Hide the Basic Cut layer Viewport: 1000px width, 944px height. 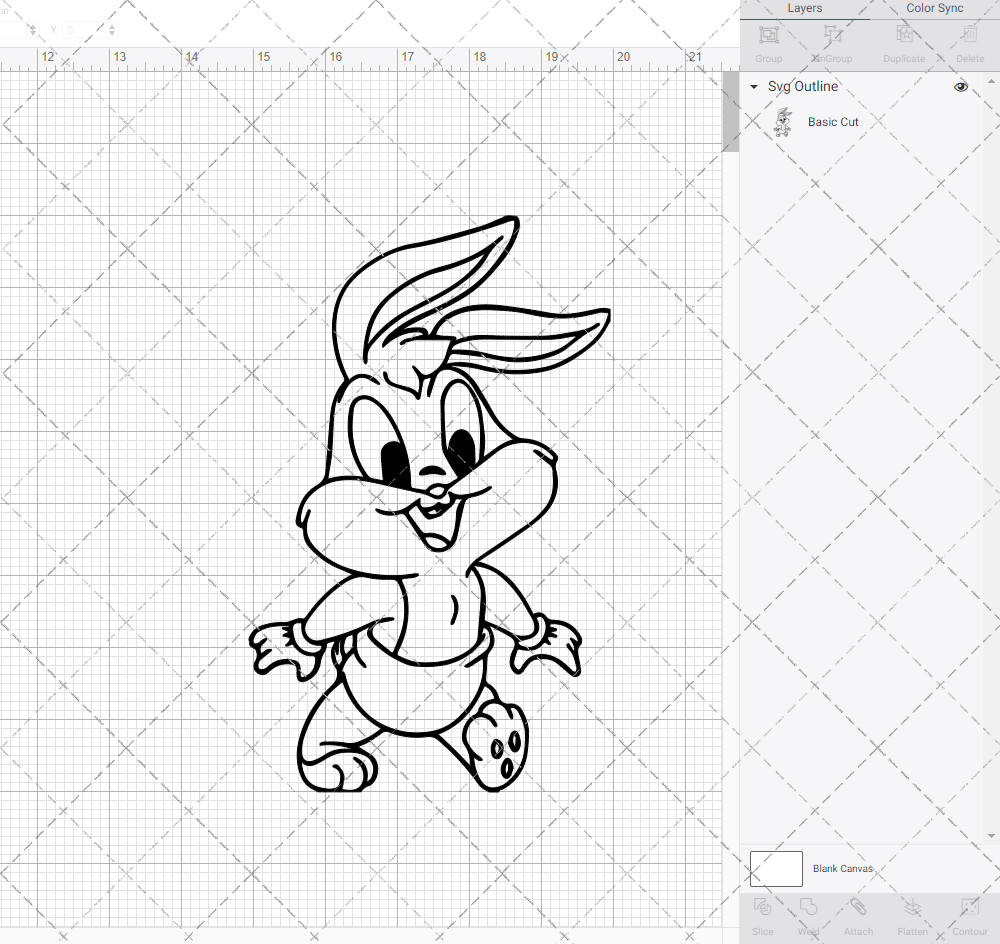960,121
